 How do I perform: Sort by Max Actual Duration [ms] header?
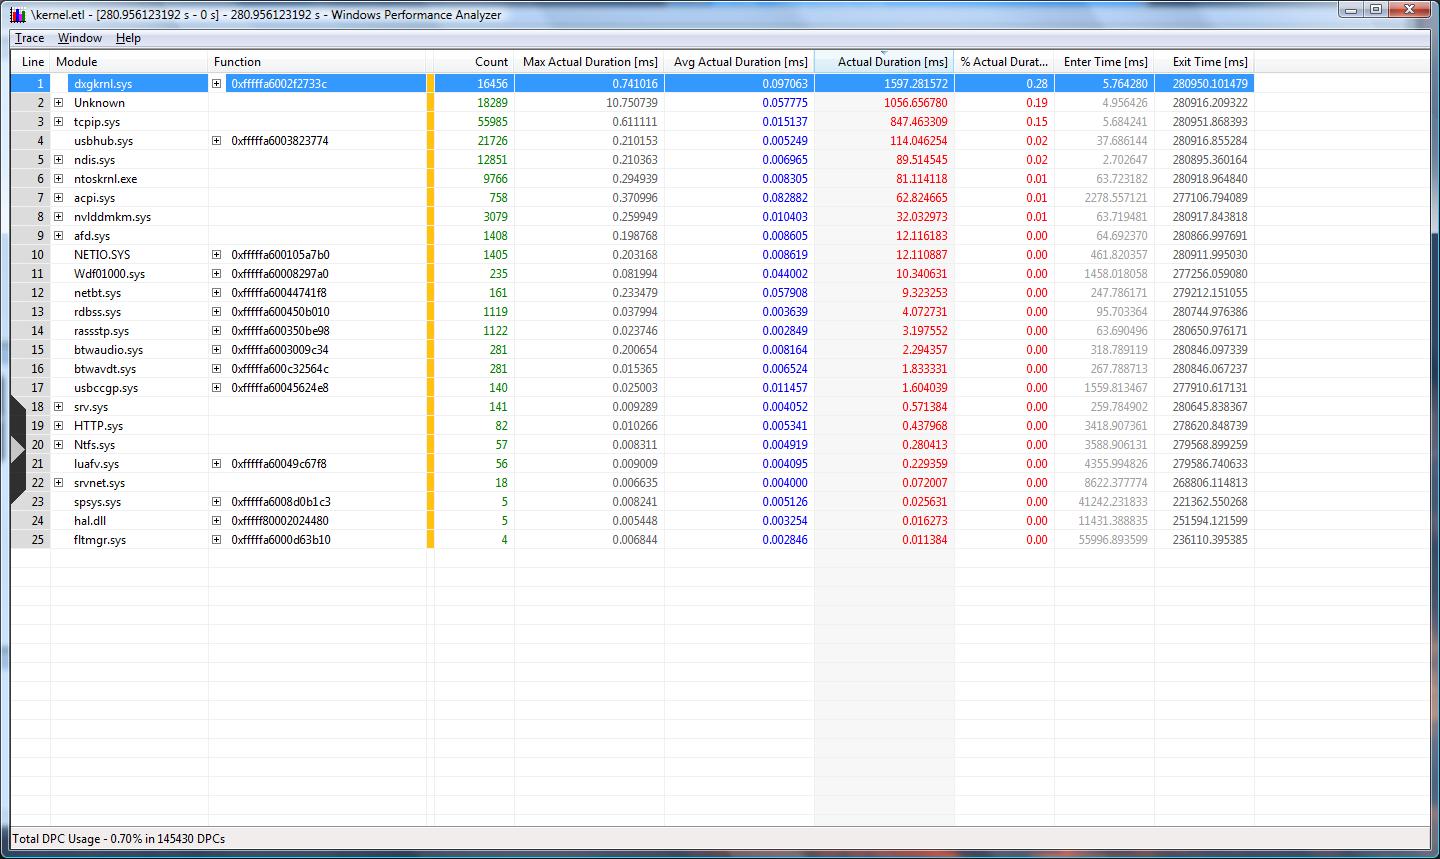[x=590, y=62]
